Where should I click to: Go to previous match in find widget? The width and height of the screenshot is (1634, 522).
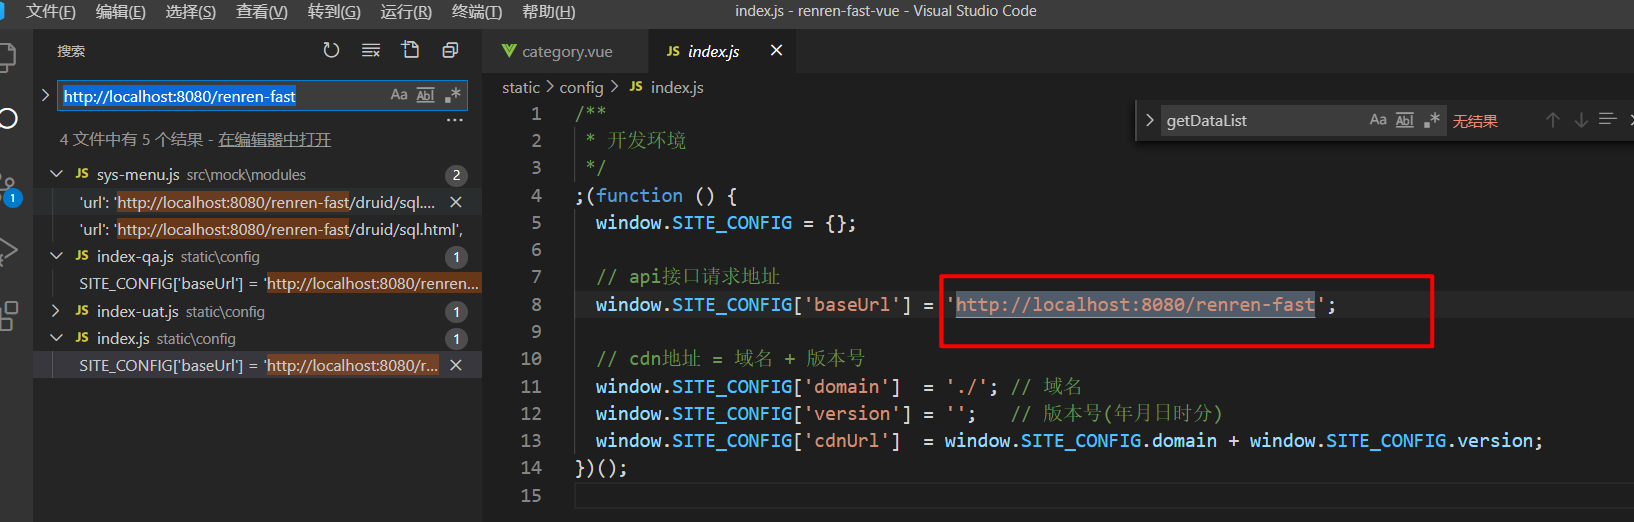click(x=1552, y=120)
